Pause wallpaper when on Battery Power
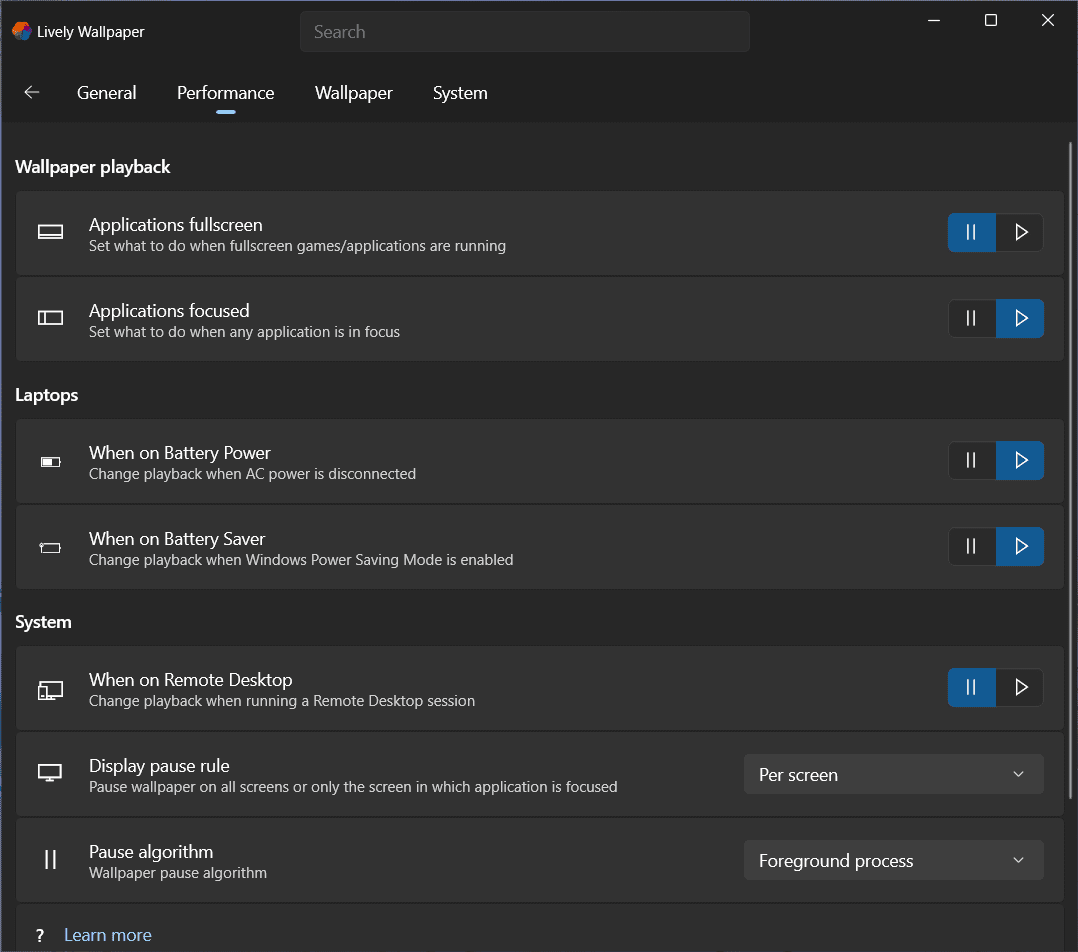1078x952 pixels. click(x=971, y=461)
